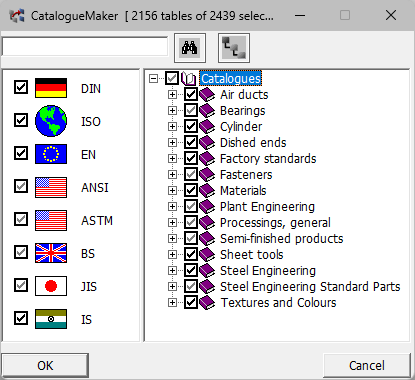The width and height of the screenshot is (415, 380).
Task: Click the search text field
Action: coord(85,47)
